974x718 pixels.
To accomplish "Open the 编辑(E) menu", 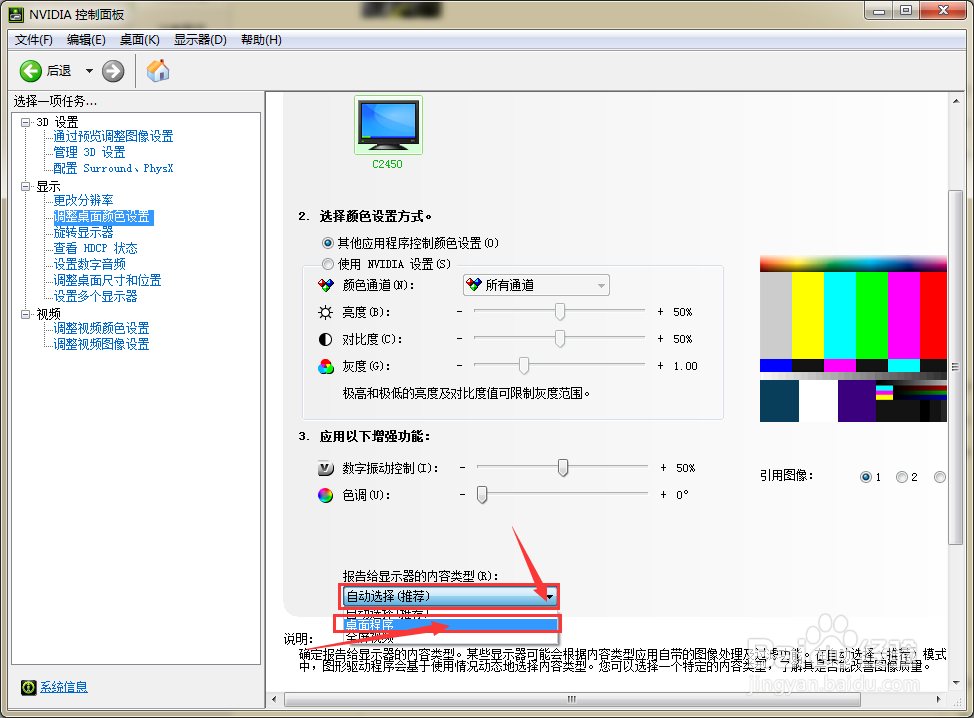I will click(x=86, y=40).
